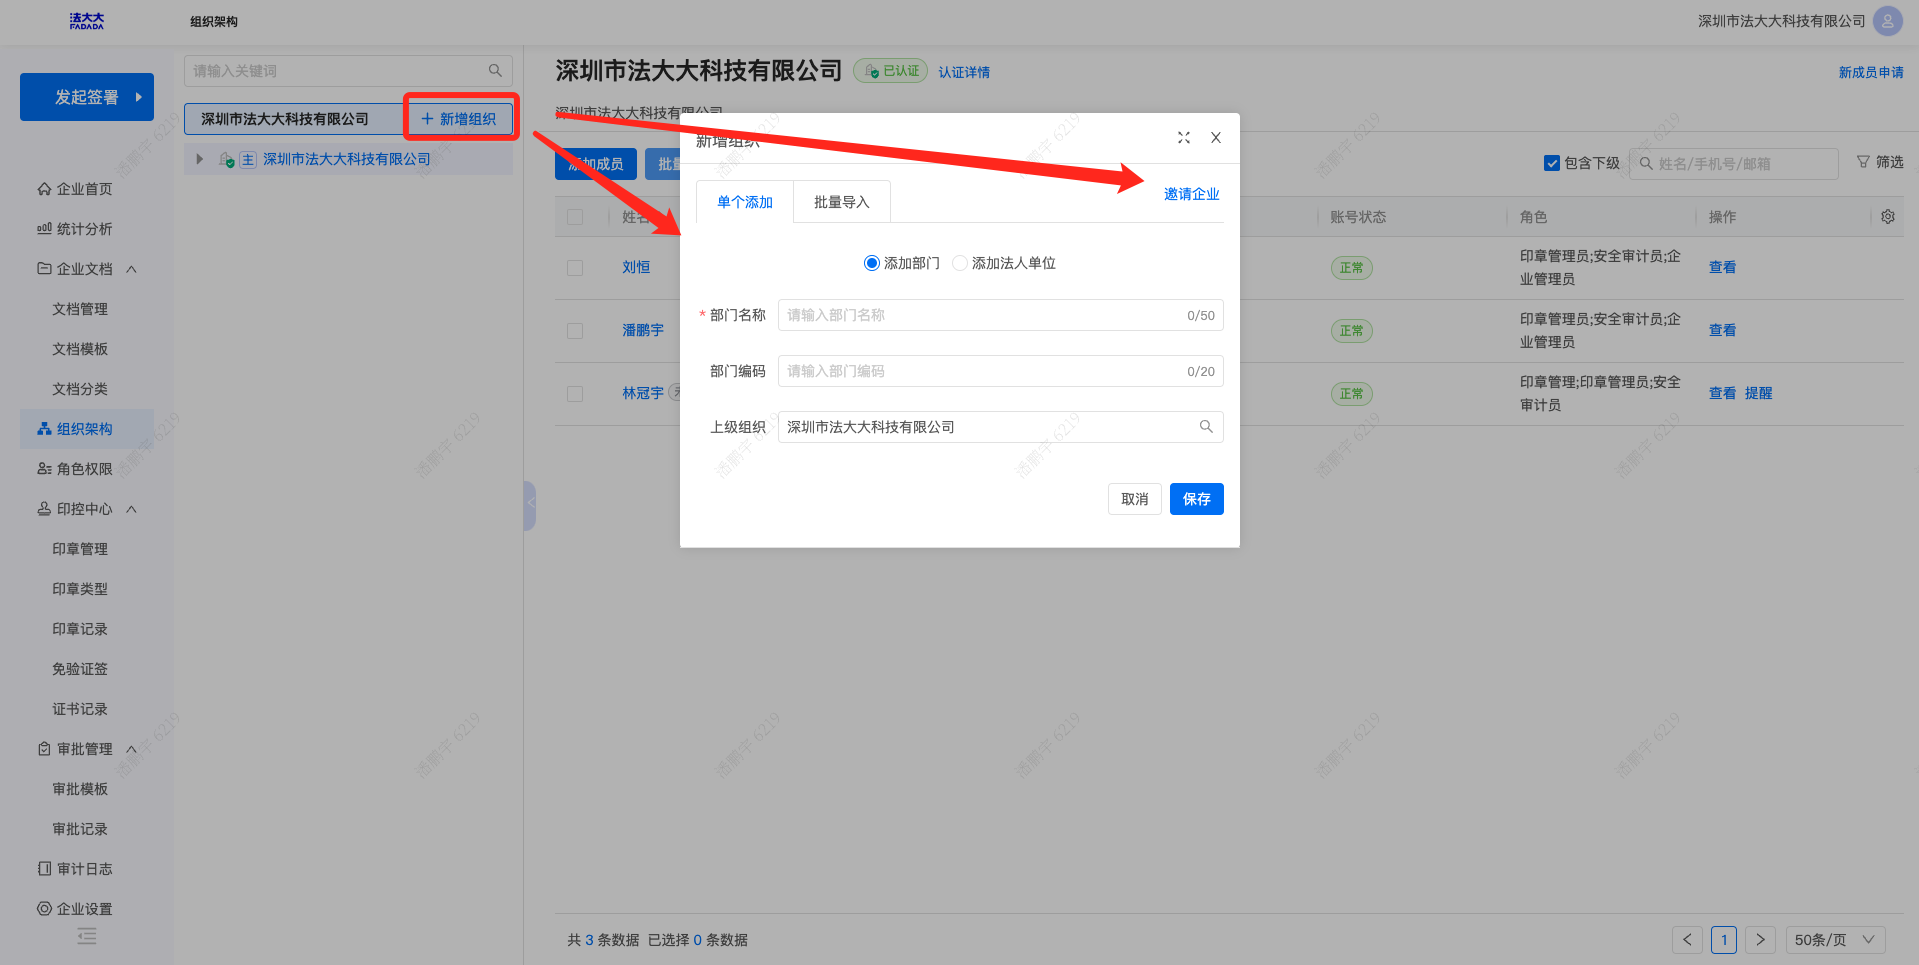The width and height of the screenshot is (1919, 965).
Task: Open 印章记录 submenu item
Action: coord(80,629)
